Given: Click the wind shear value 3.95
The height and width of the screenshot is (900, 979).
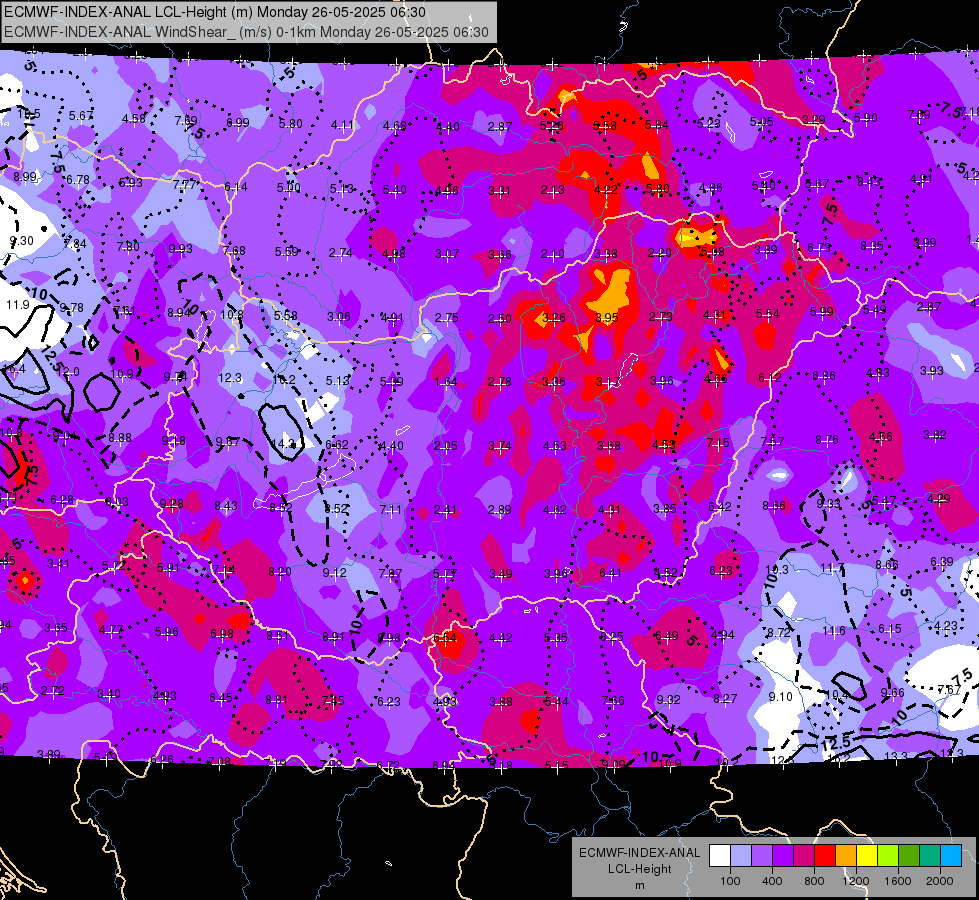Looking at the screenshot, I should click(606, 318).
